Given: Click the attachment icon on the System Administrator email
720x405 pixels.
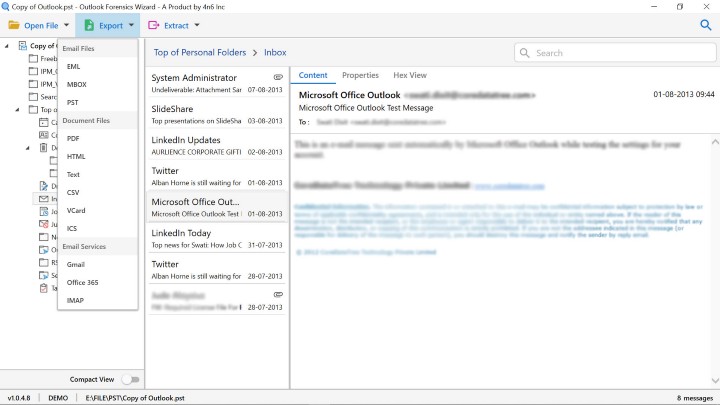Looking at the screenshot, I should [x=278, y=77].
